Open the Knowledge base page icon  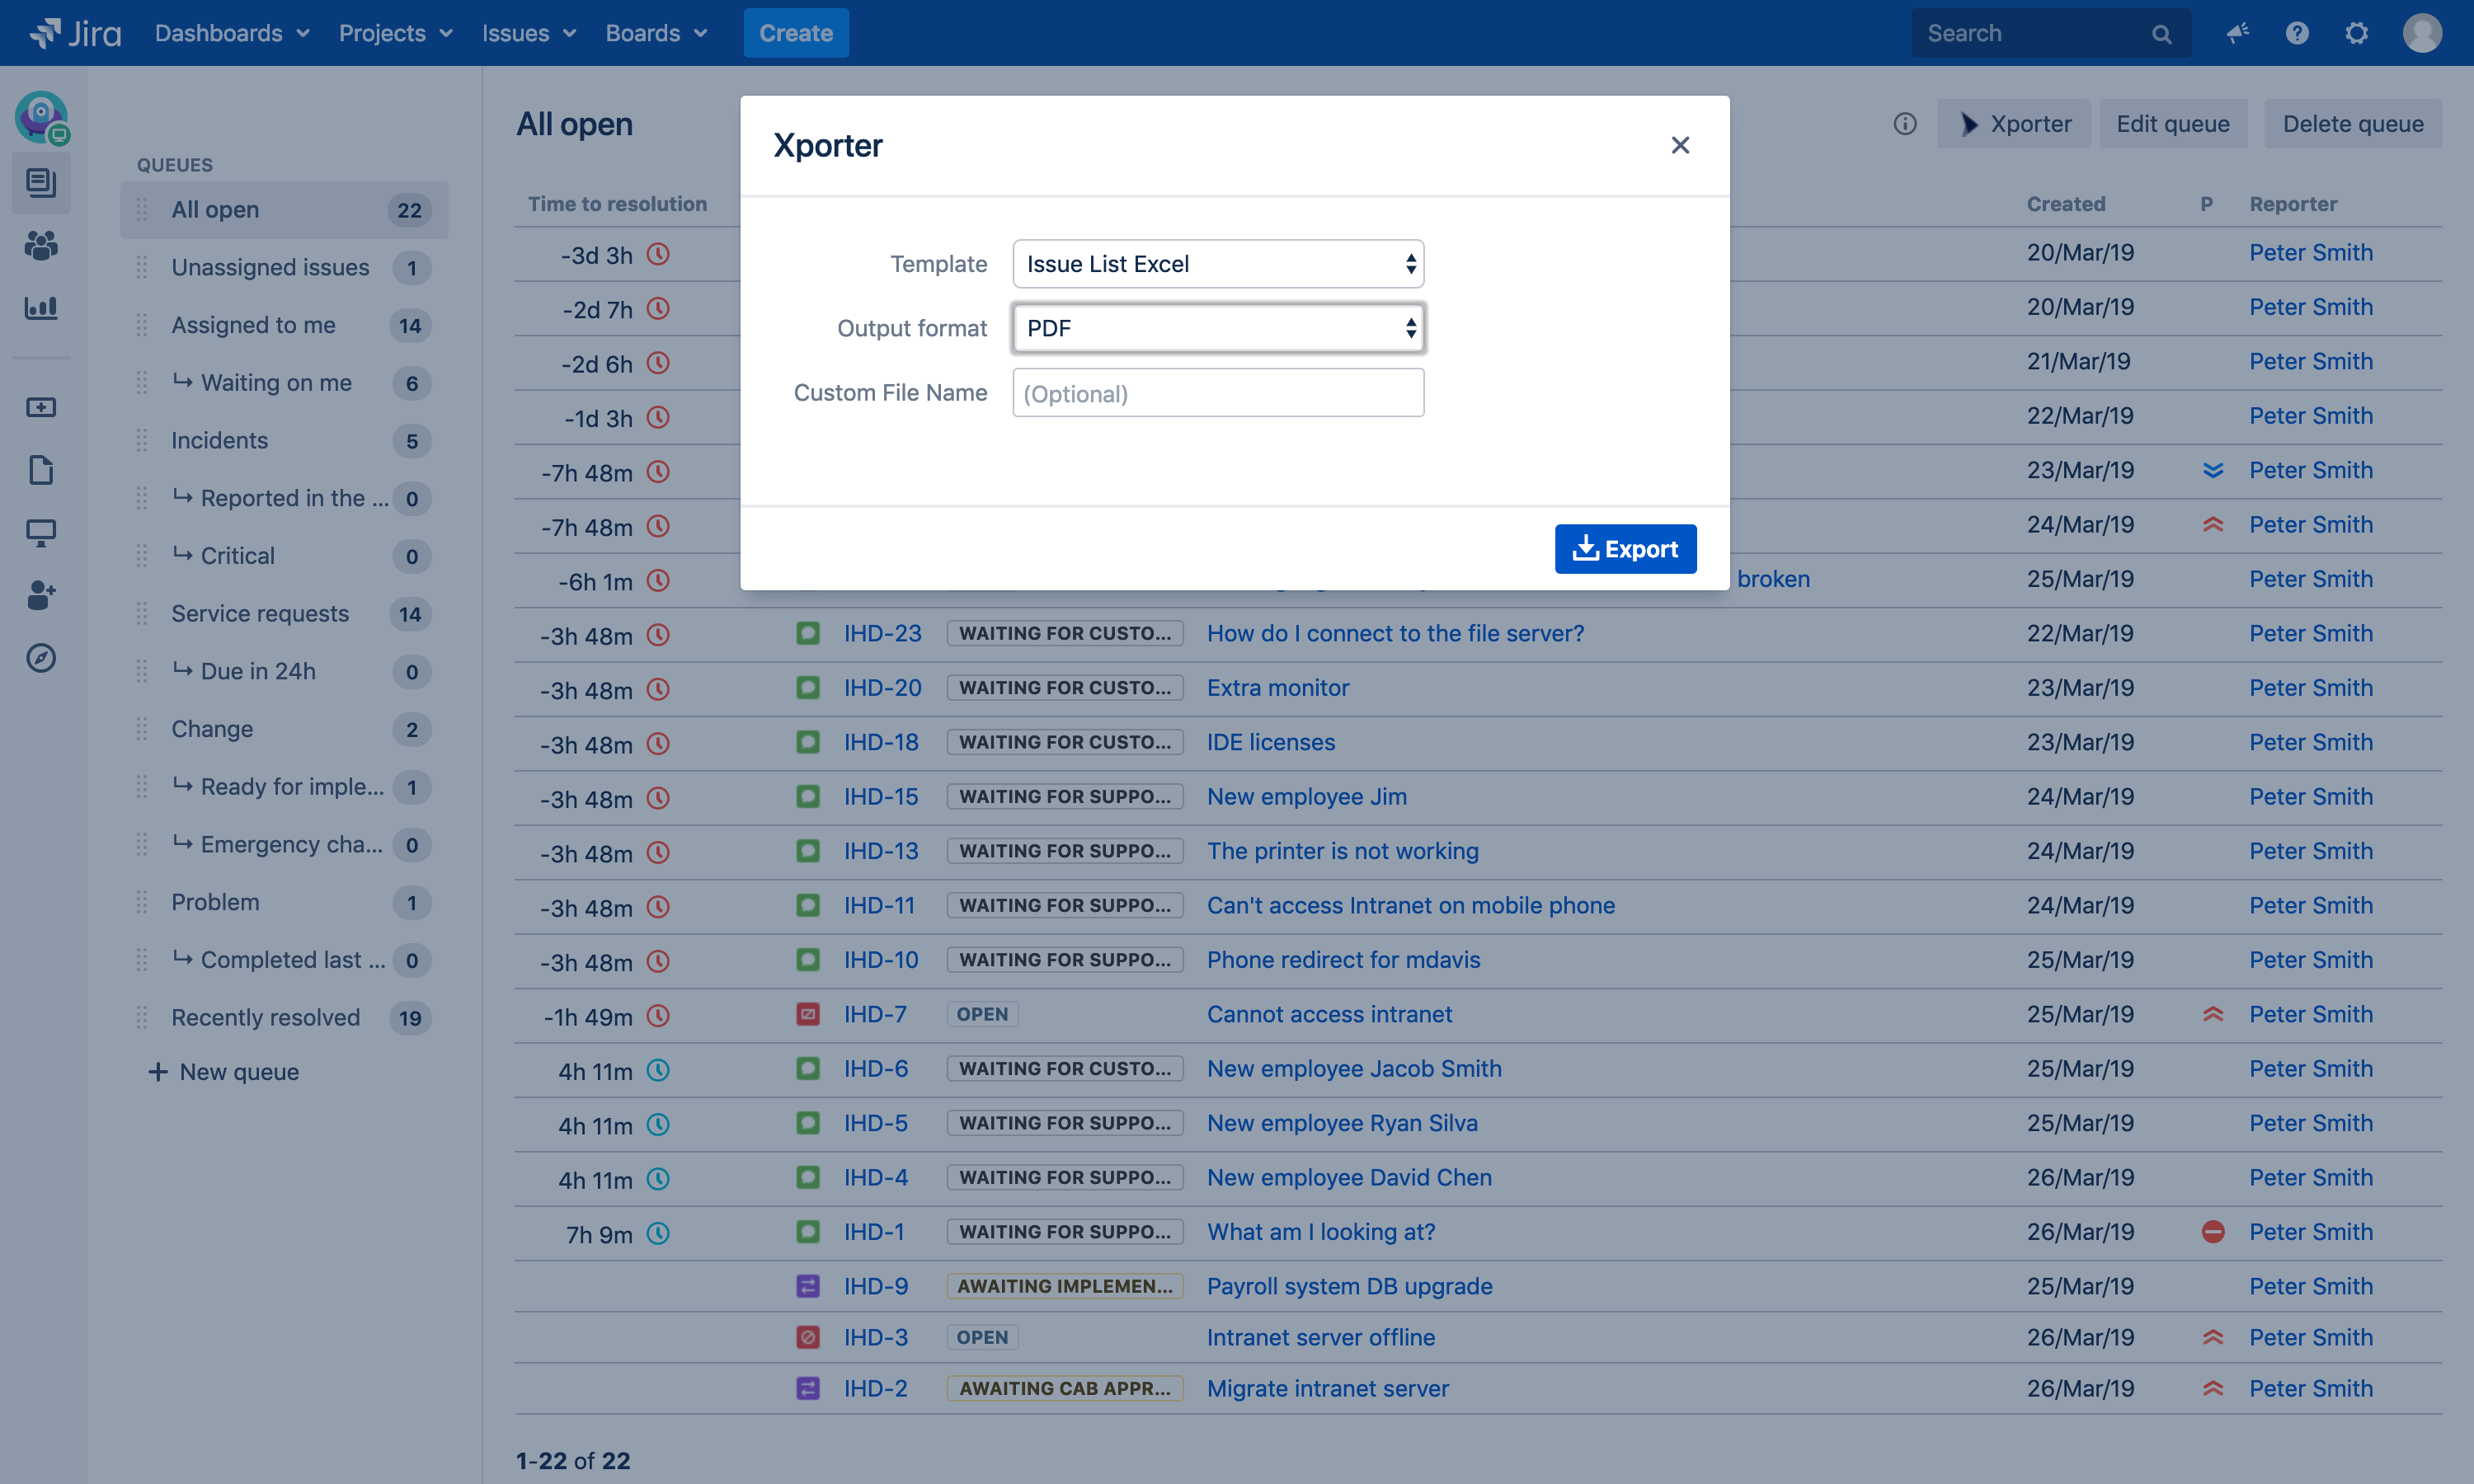[41, 470]
